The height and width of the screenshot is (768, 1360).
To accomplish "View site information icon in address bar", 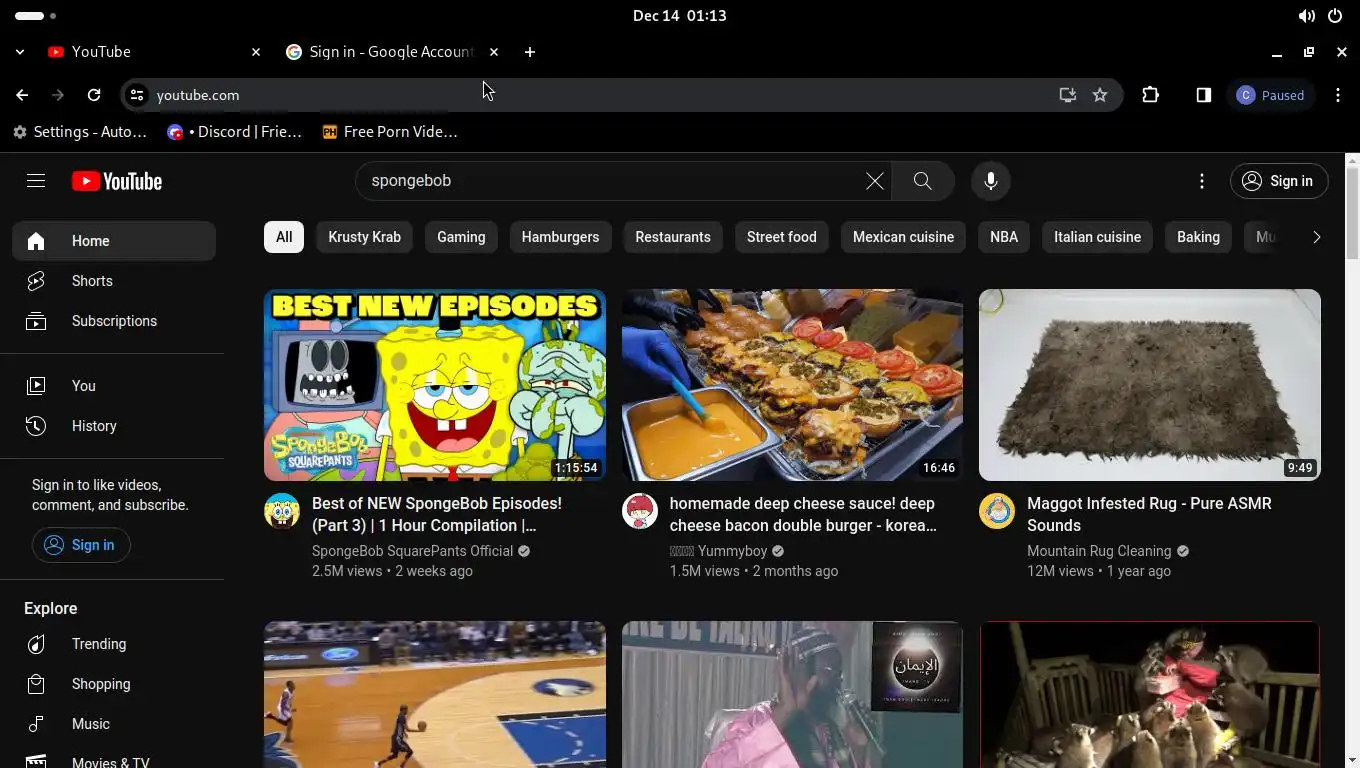I will pos(137,95).
